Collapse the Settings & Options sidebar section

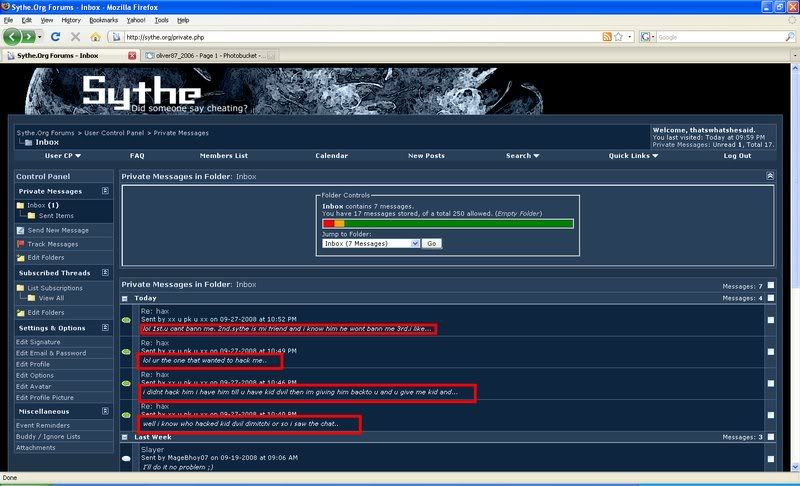[x=105, y=327]
